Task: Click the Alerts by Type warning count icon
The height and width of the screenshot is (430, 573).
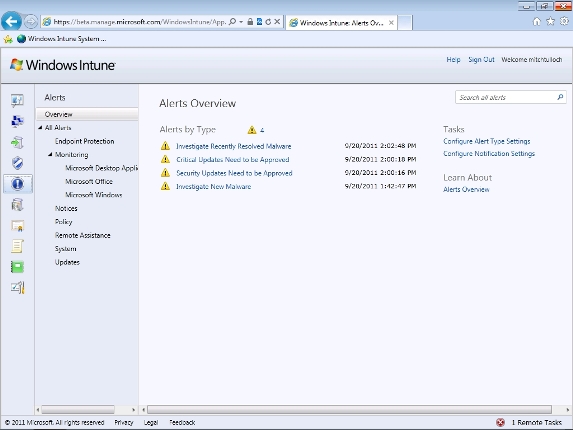Action: [x=252, y=130]
